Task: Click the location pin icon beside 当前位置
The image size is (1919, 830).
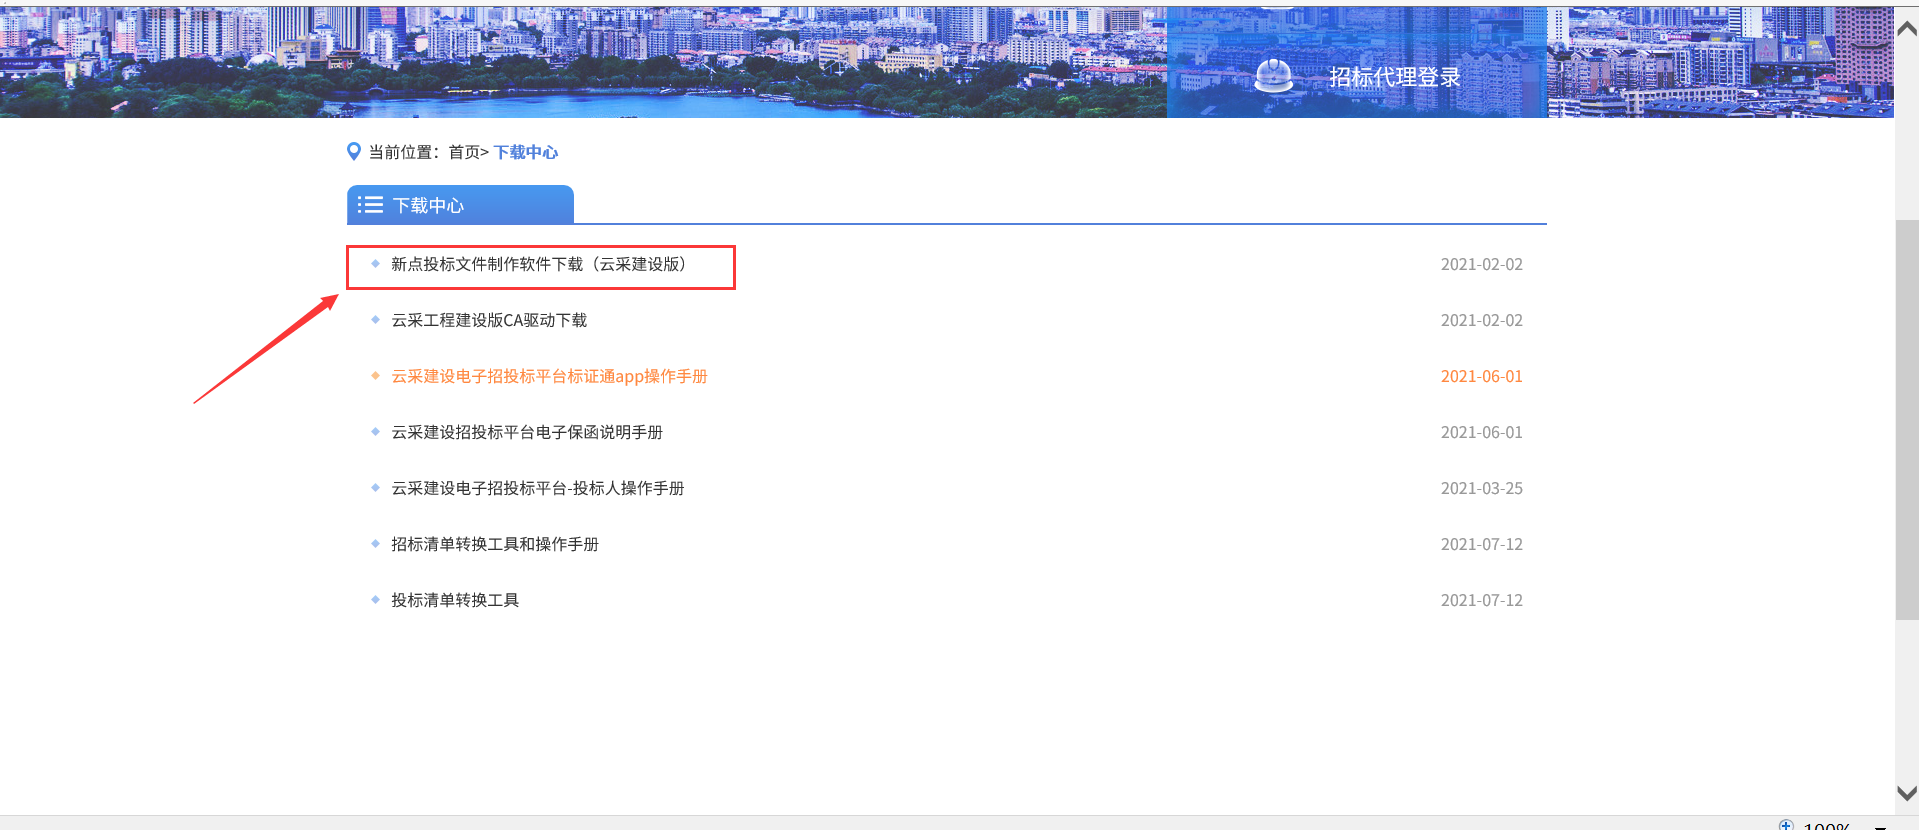Action: (x=353, y=152)
